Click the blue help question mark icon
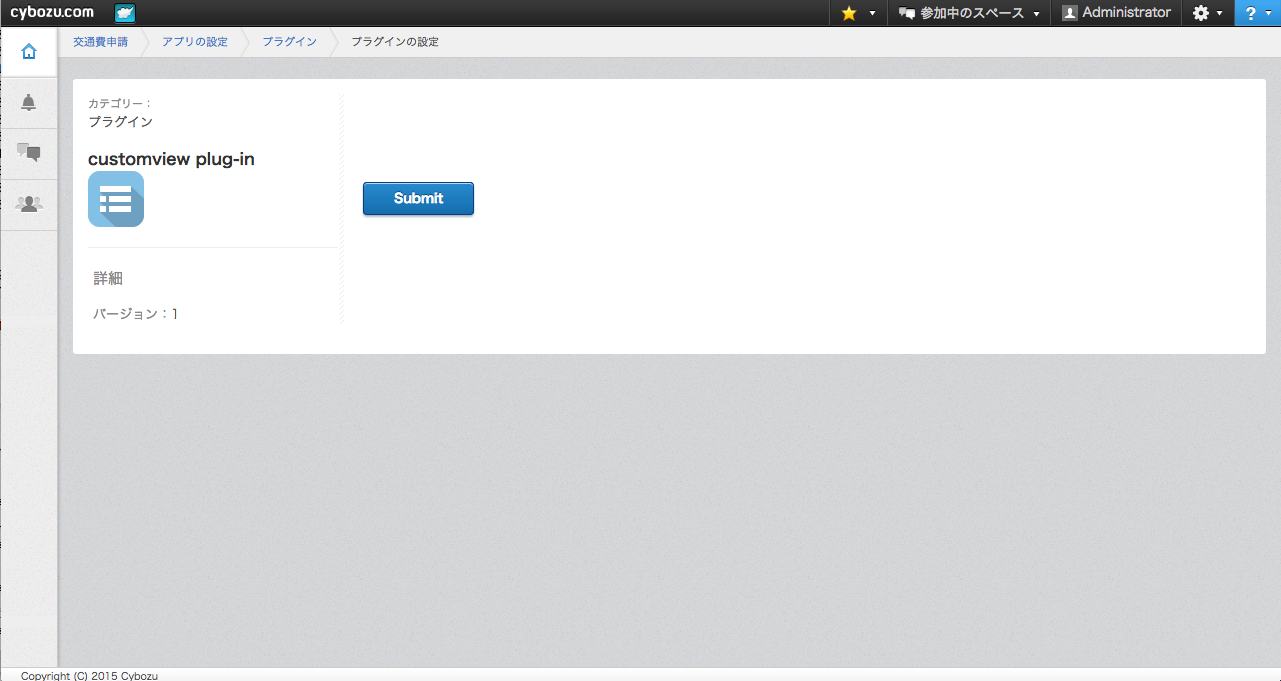The height and width of the screenshot is (681, 1281). pyautogui.click(x=1250, y=13)
